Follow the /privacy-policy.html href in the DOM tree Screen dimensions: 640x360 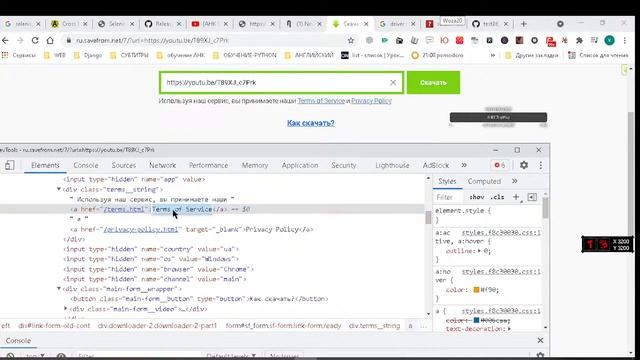click(141, 229)
